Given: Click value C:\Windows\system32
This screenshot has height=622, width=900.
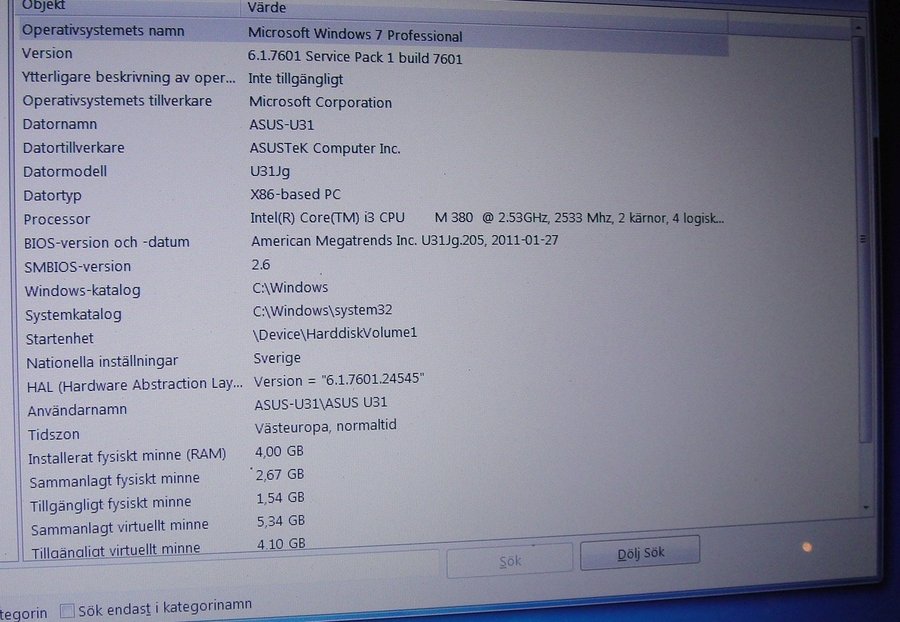Looking at the screenshot, I should 323,310.
